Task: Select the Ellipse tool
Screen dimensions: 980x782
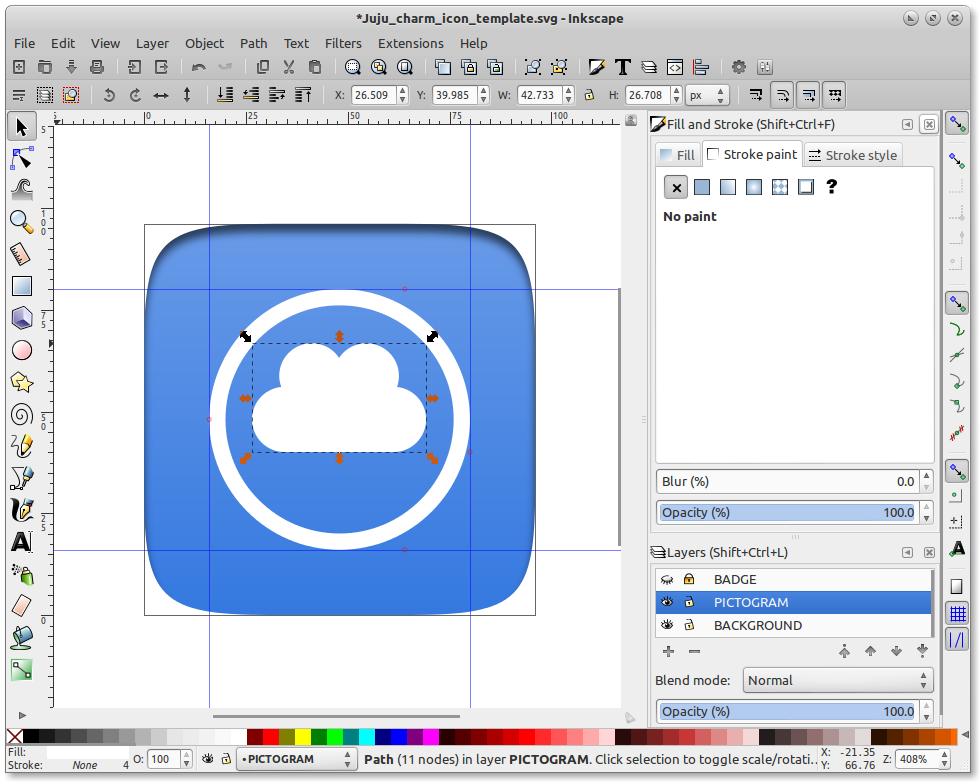Action: click(21, 350)
